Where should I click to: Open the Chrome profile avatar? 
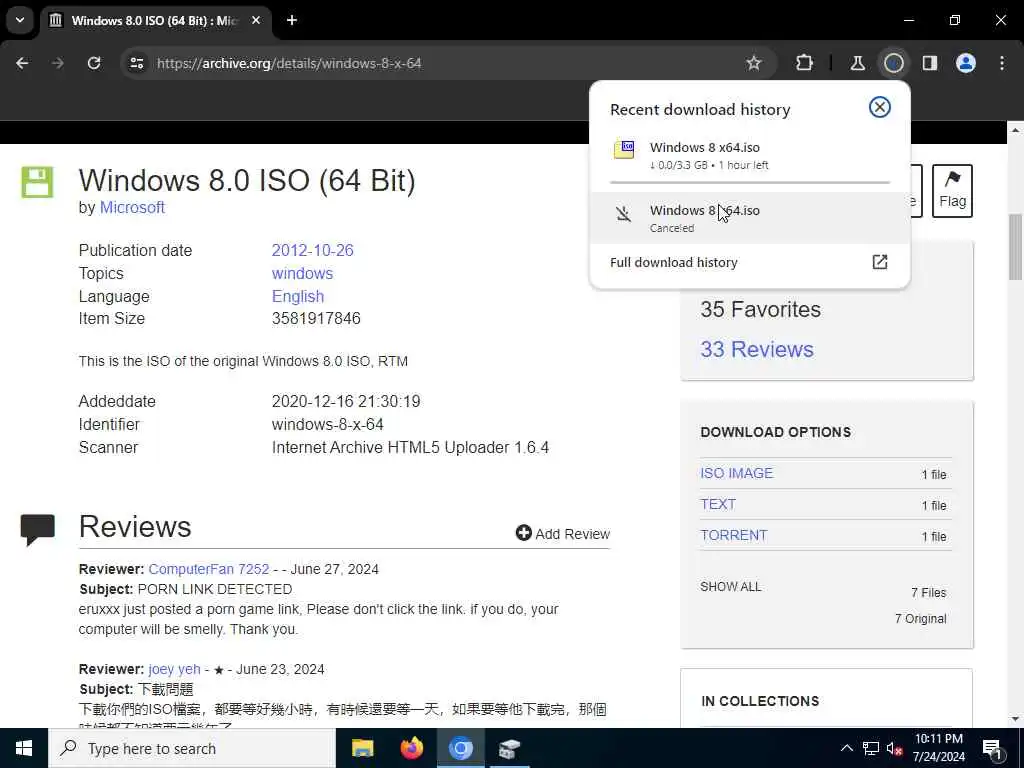[966, 63]
